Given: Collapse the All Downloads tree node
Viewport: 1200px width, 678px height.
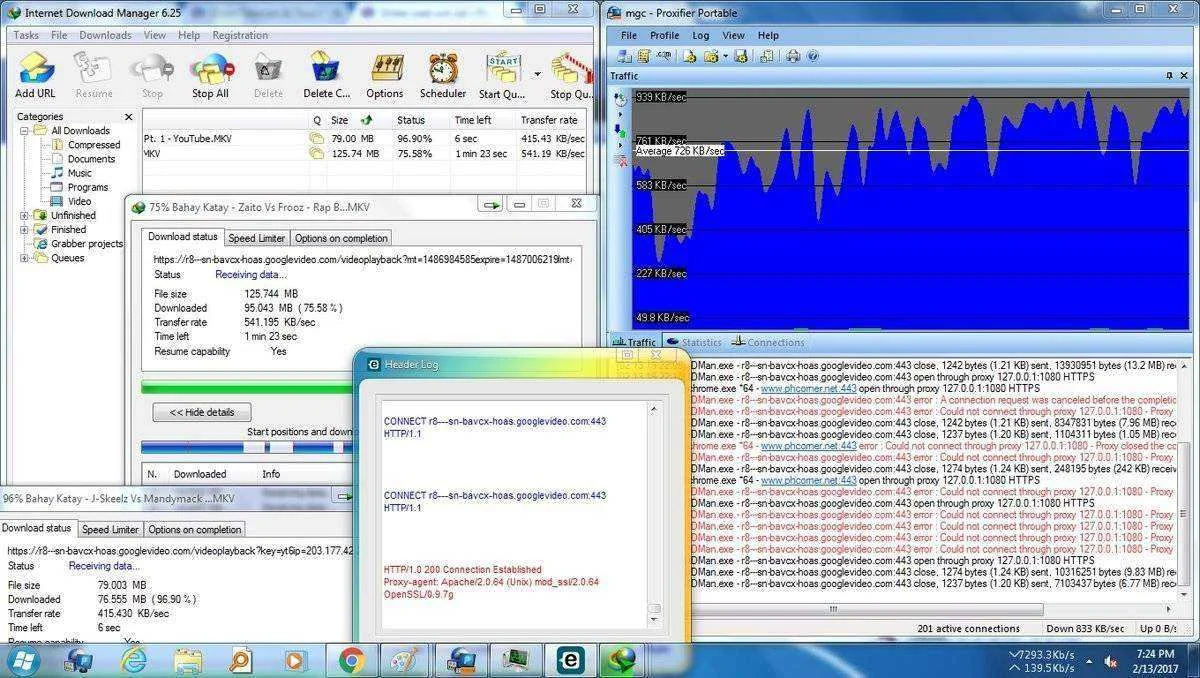Looking at the screenshot, I should pyautogui.click(x=25, y=130).
